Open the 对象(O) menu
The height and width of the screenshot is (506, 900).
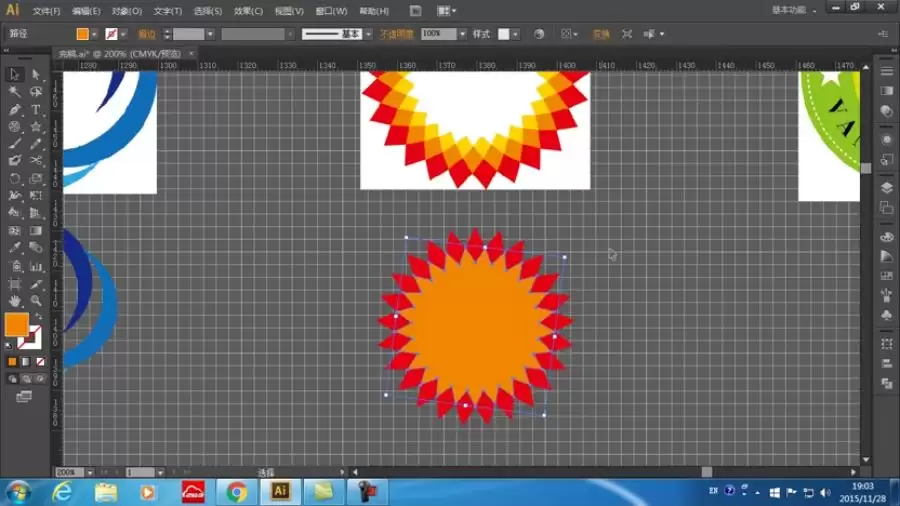(x=127, y=11)
